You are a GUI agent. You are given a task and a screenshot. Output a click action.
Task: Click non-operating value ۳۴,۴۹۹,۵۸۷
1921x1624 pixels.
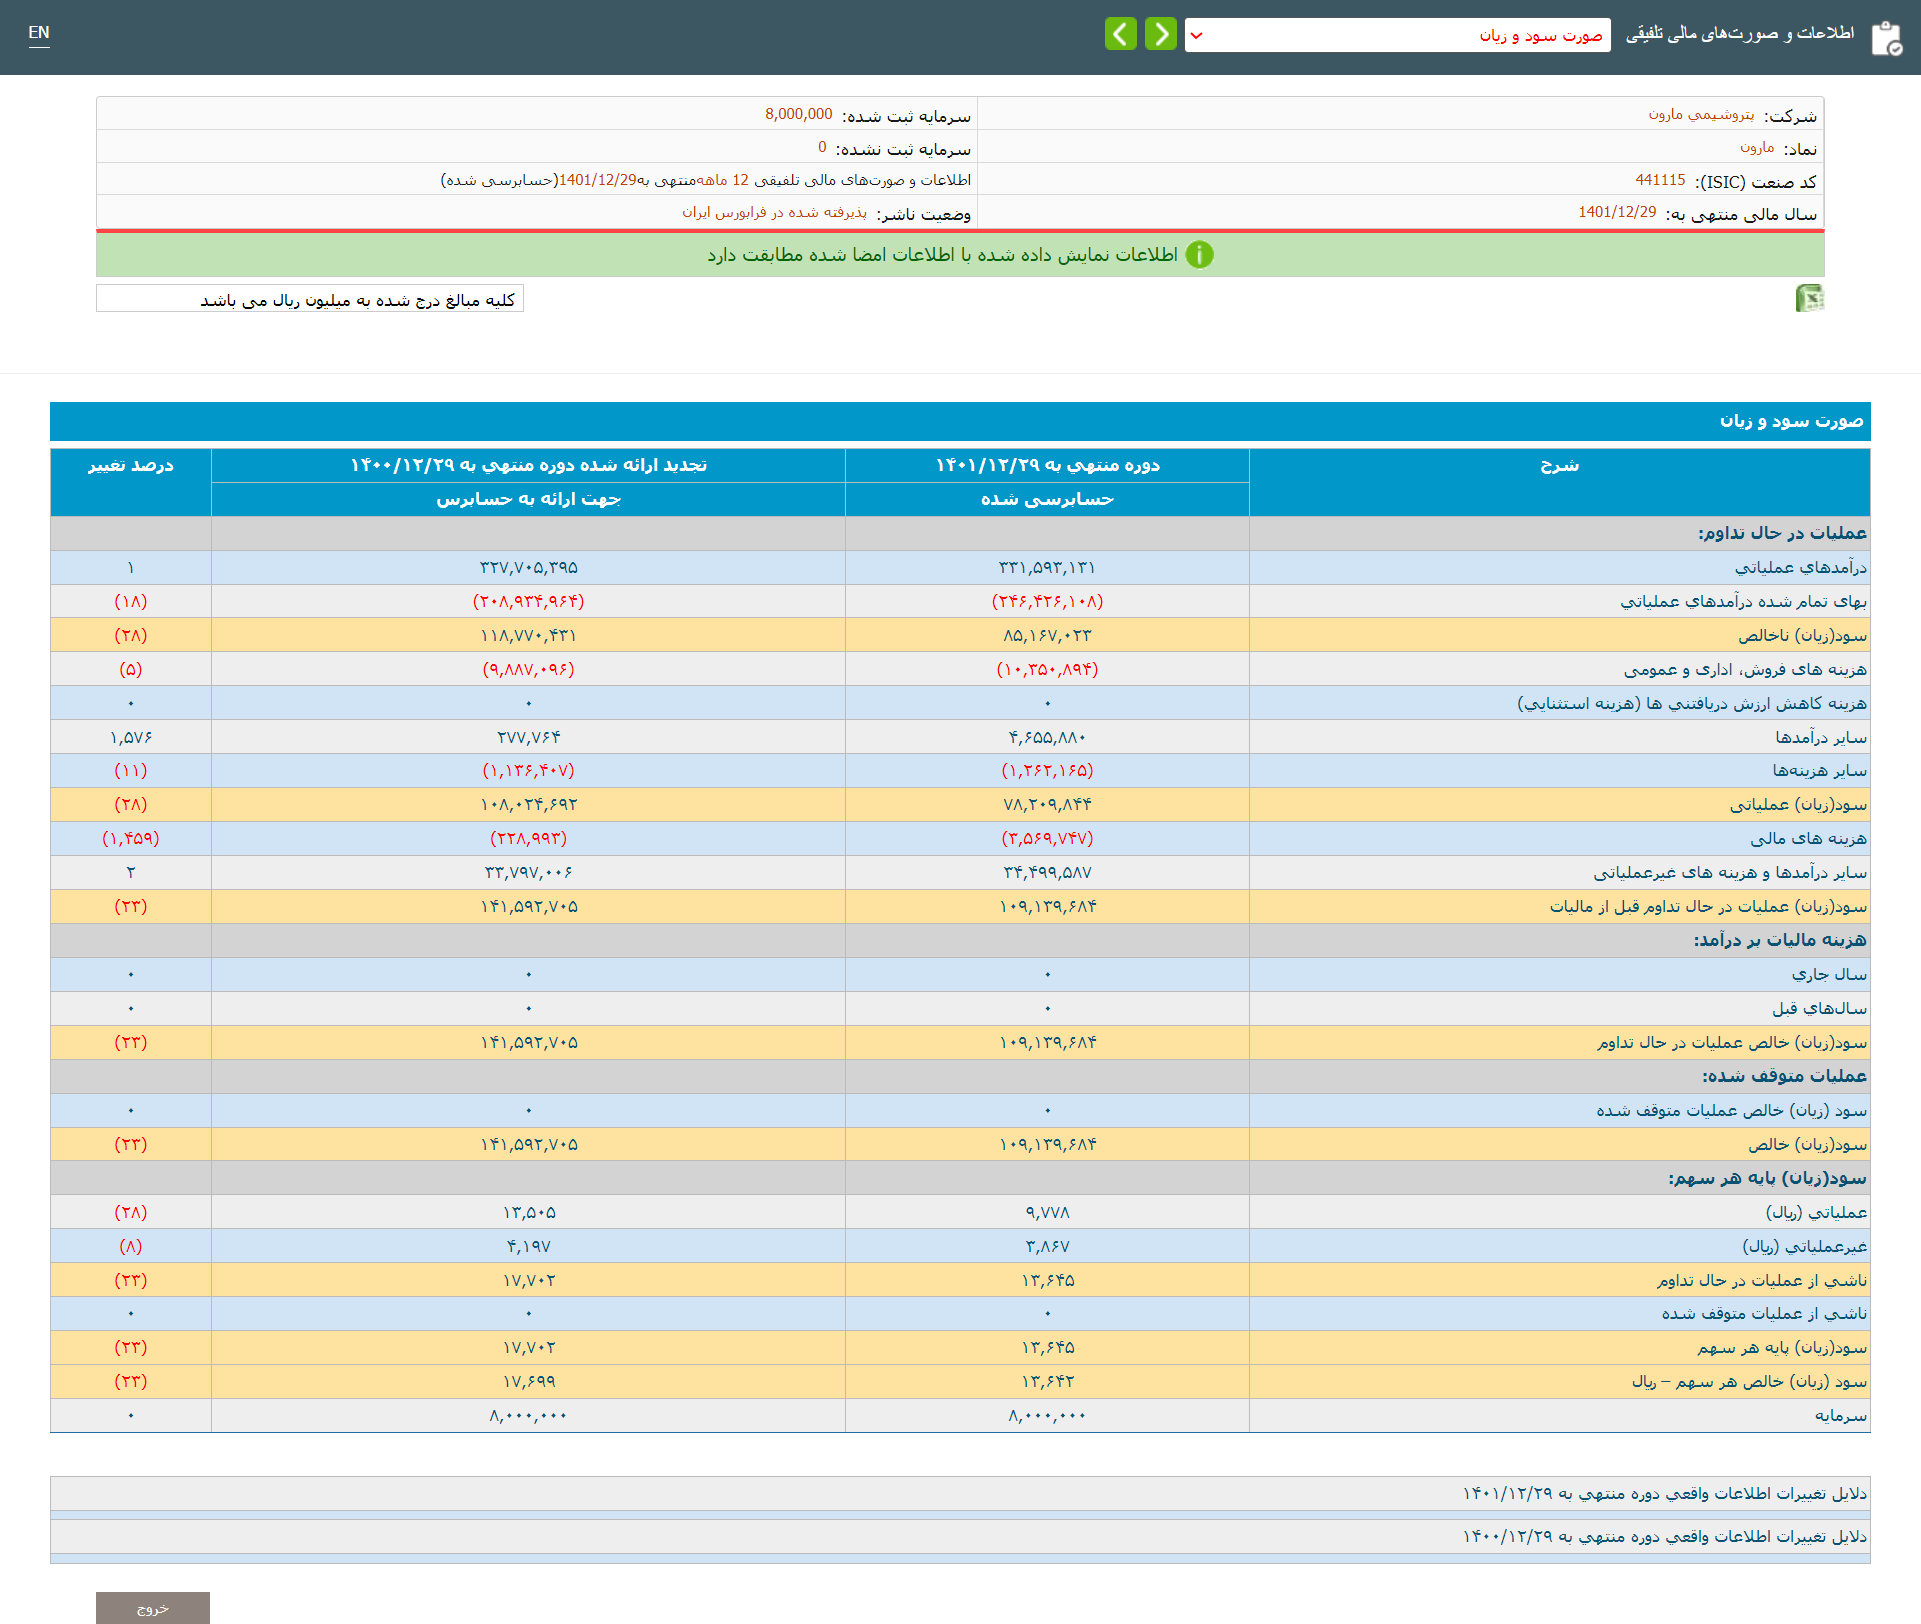1047,872
